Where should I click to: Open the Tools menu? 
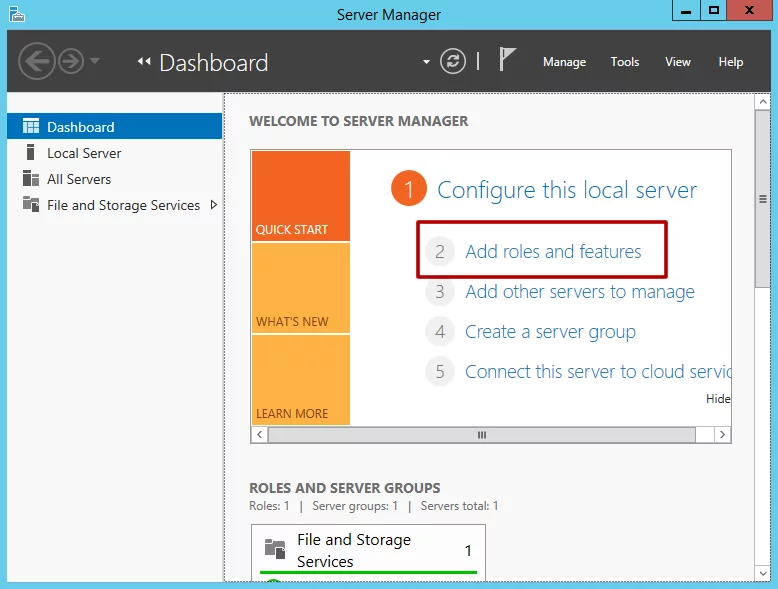click(x=625, y=62)
